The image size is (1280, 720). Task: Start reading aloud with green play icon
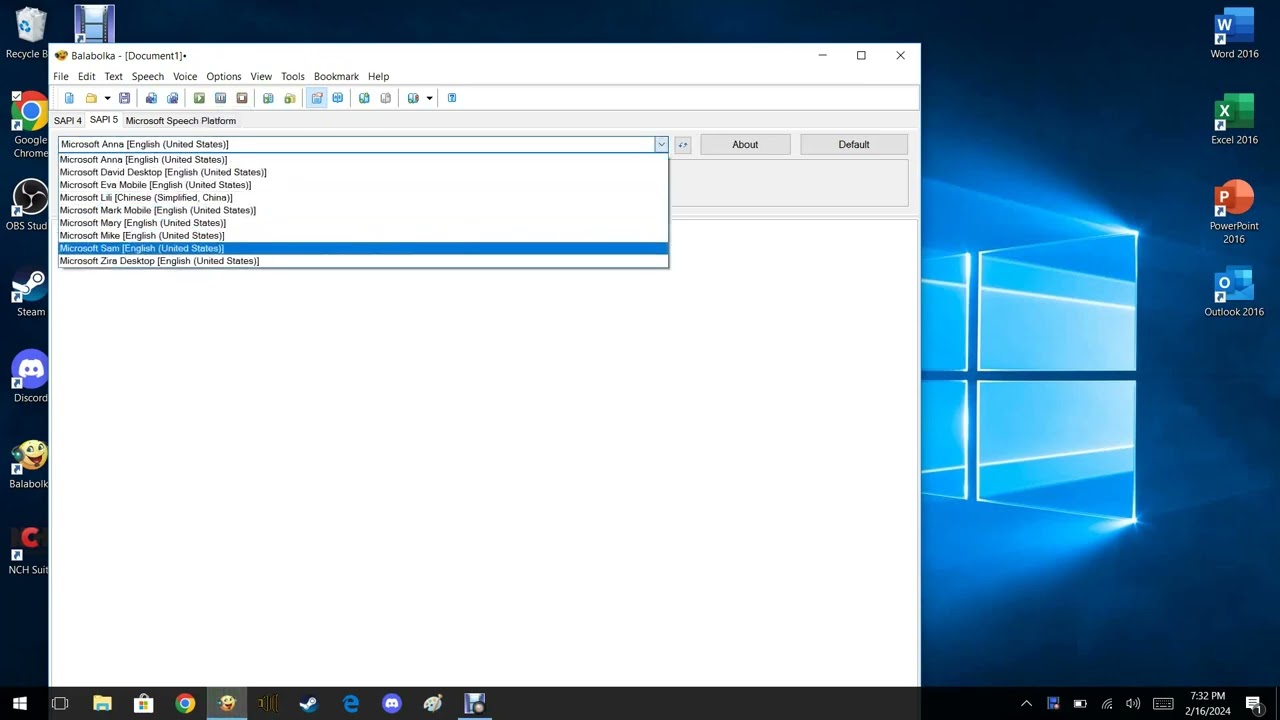click(199, 98)
